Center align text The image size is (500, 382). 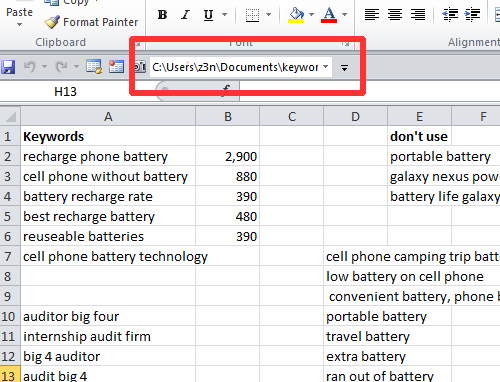coord(395,15)
